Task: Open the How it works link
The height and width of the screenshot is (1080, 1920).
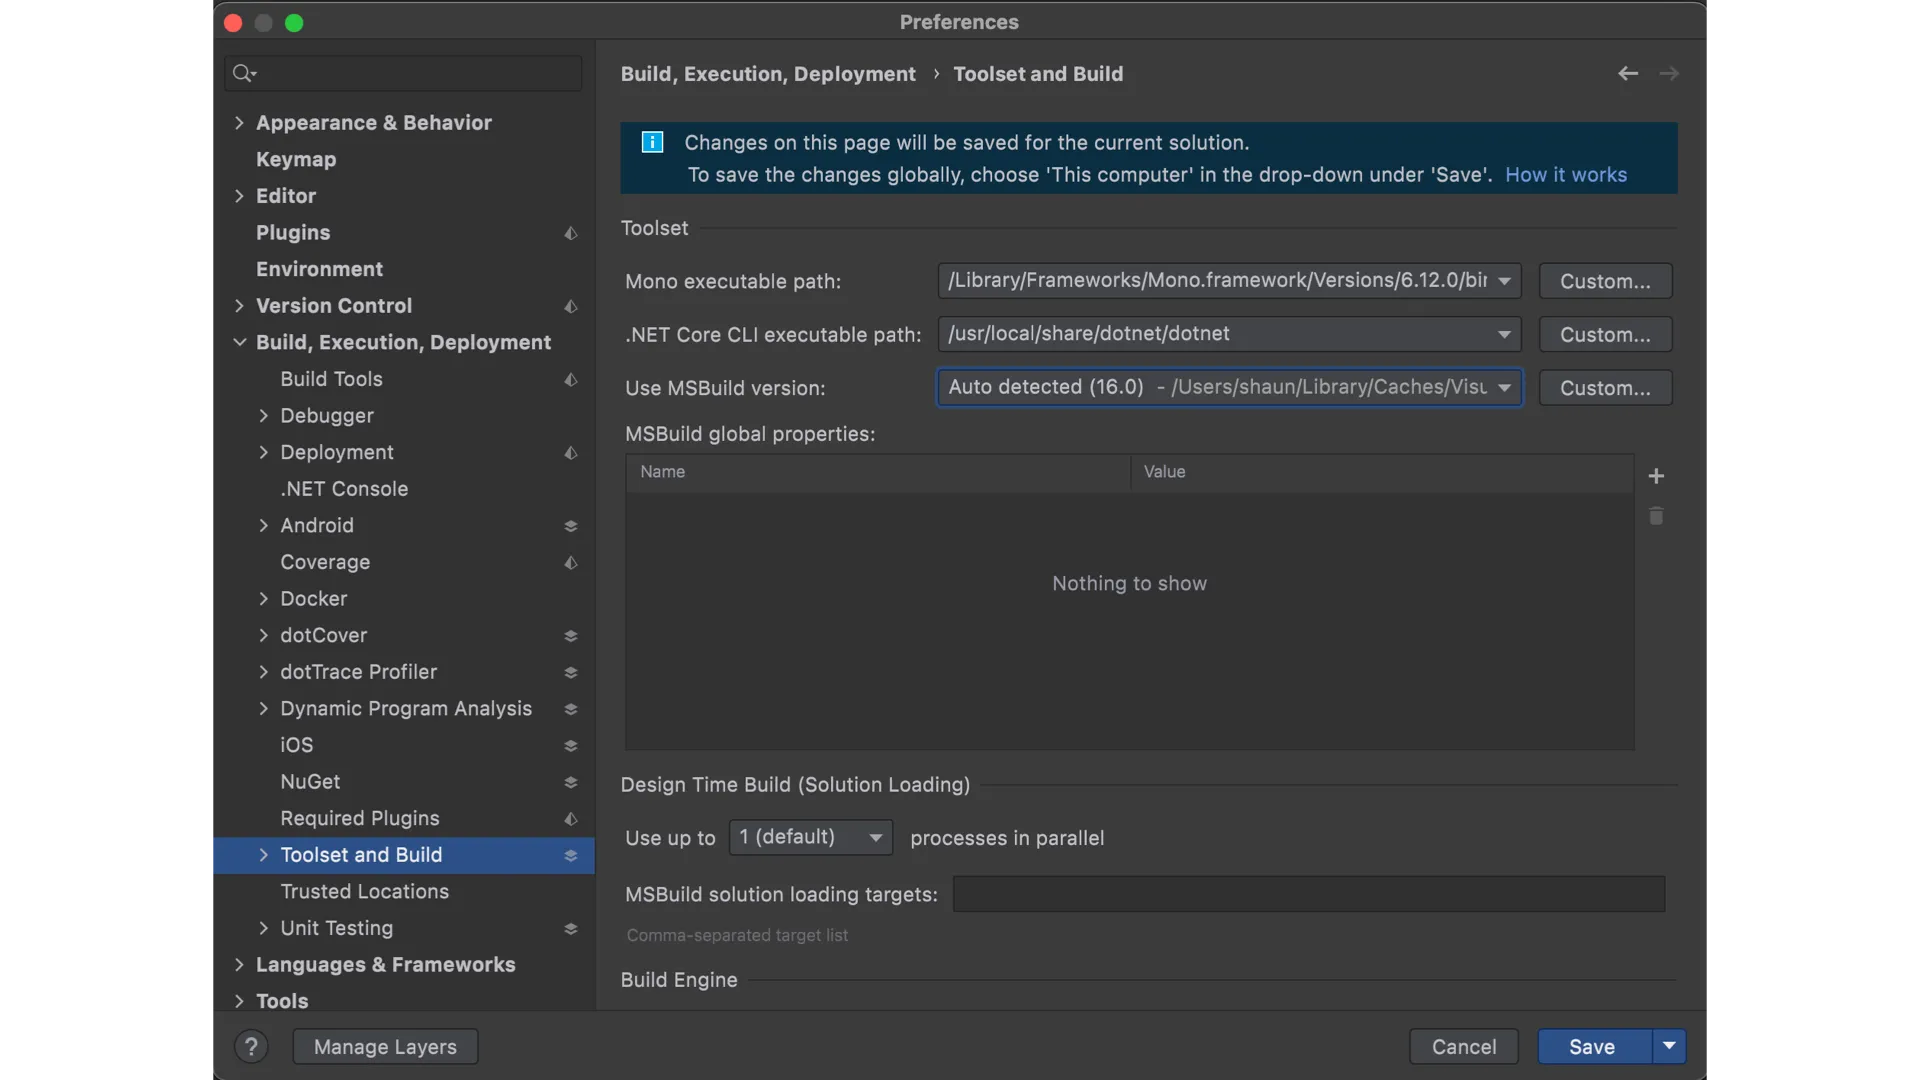Action: point(1566,175)
